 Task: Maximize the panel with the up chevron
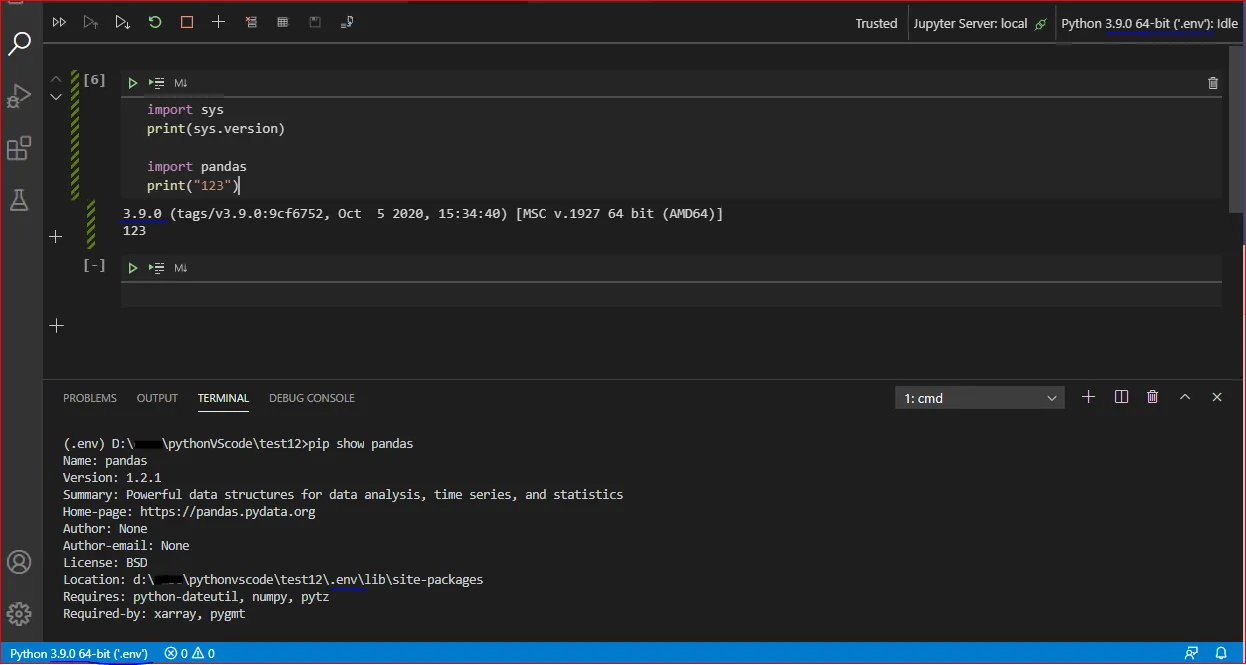tap(1185, 397)
